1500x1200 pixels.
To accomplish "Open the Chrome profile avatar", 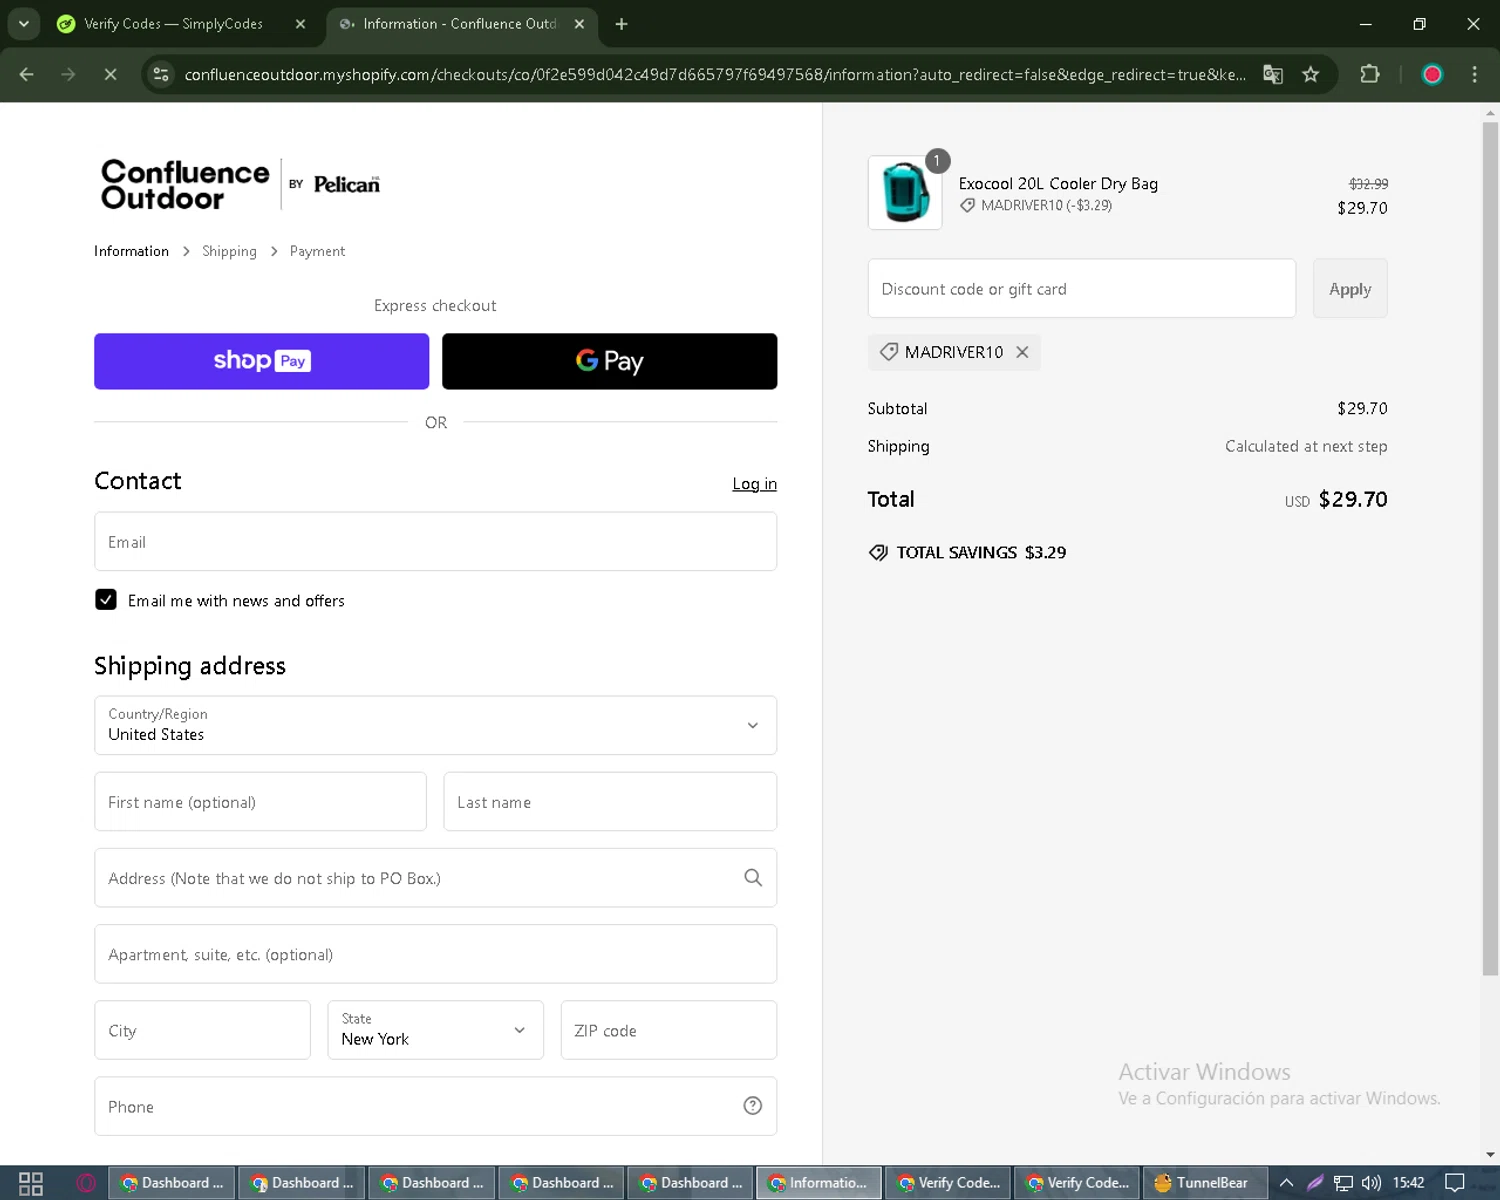I will coord(1432,75).
